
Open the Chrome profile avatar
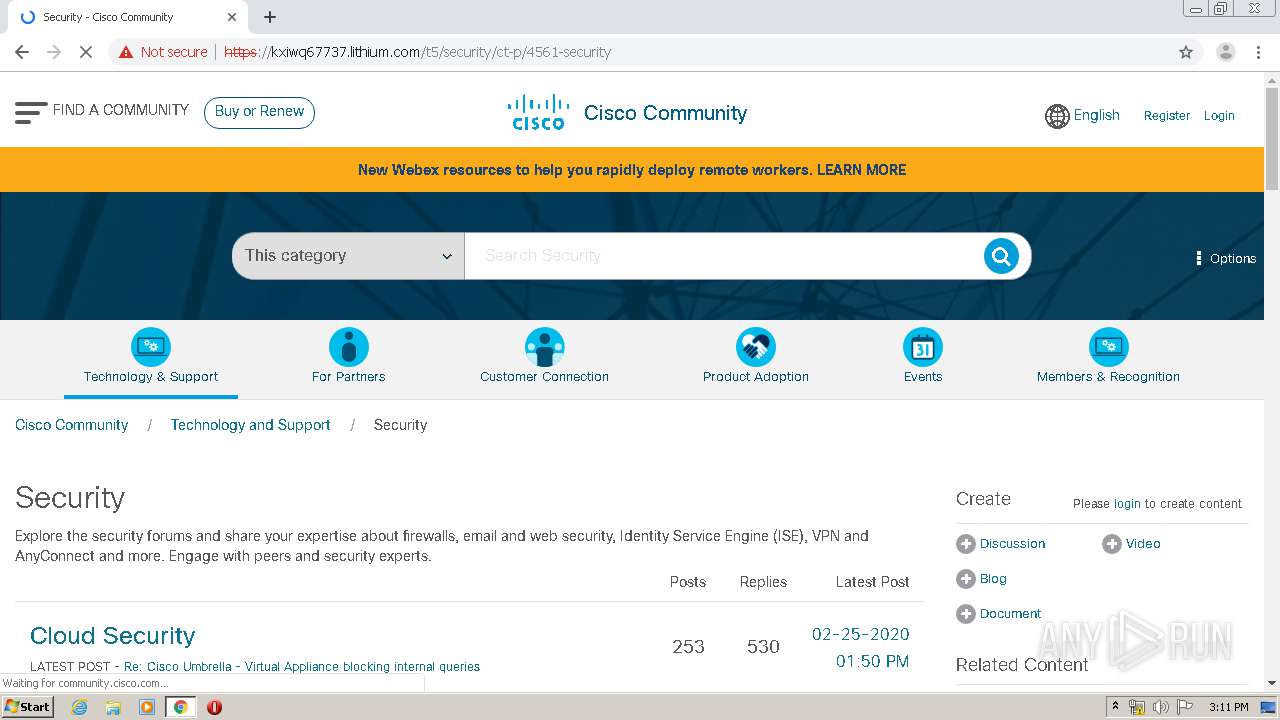tap(1225, 52)
